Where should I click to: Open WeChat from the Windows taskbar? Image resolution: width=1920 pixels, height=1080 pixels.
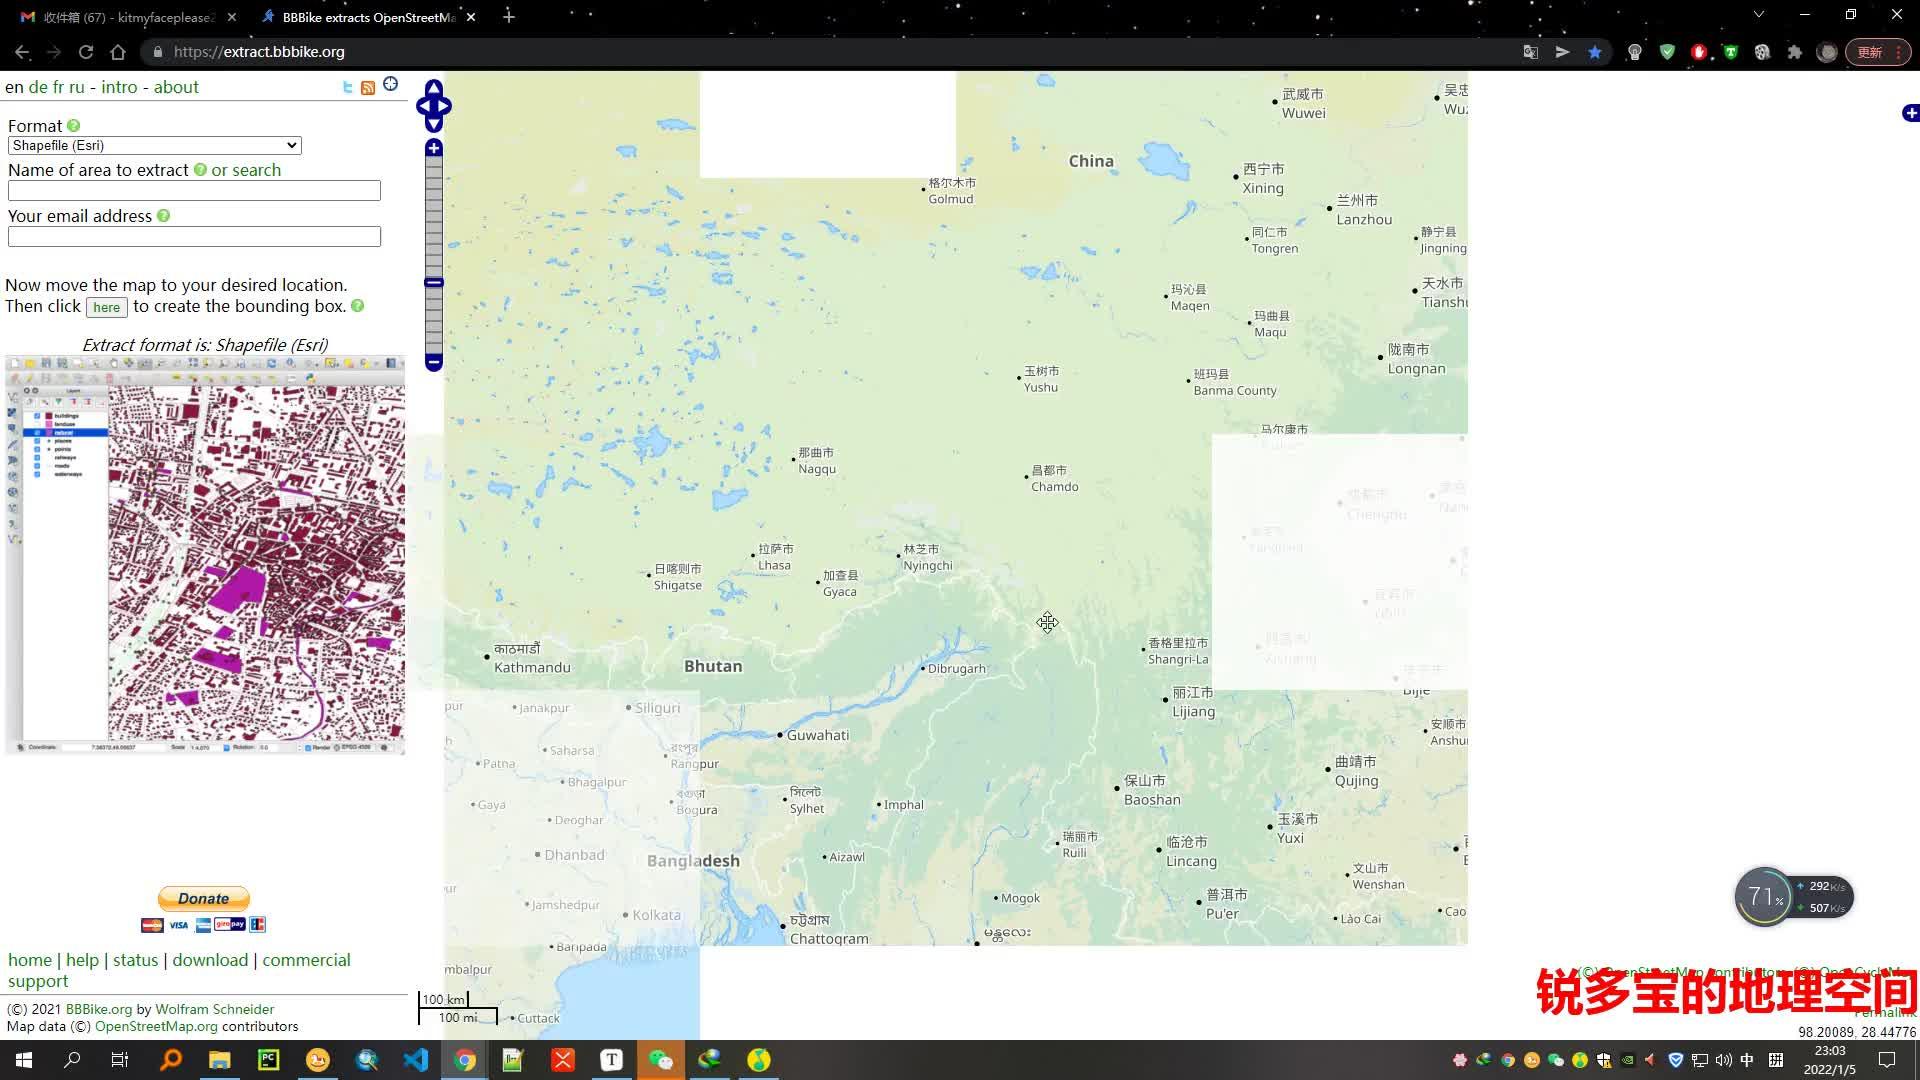click(x=661, y=1060)
